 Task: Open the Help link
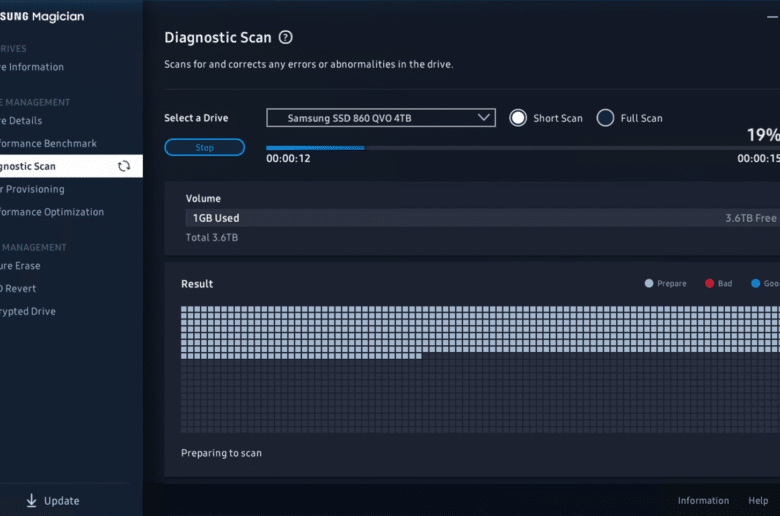[758, 501]
